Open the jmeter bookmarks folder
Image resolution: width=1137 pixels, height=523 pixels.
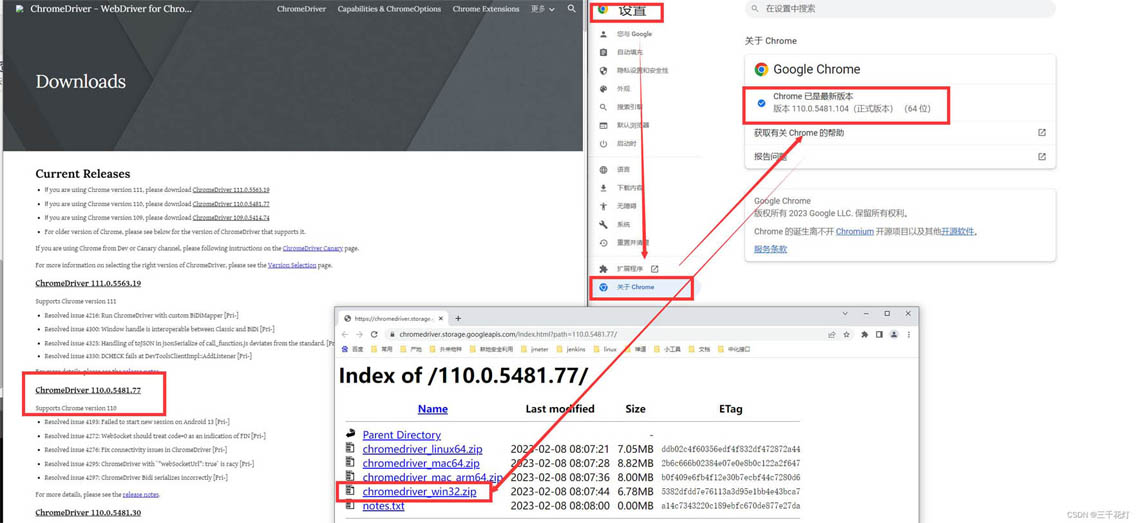tap(539, 350)
